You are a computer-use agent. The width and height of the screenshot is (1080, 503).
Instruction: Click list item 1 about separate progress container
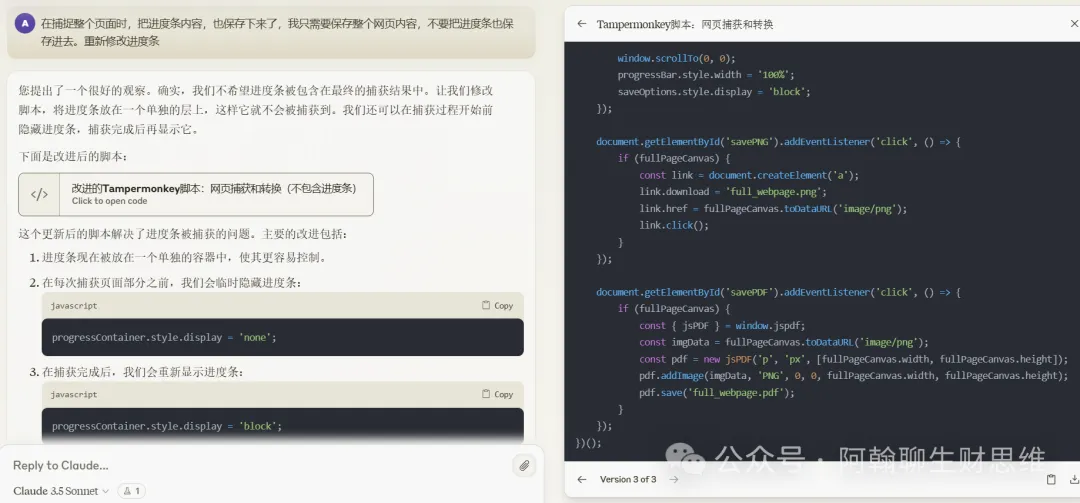click(x=183, y=258)
